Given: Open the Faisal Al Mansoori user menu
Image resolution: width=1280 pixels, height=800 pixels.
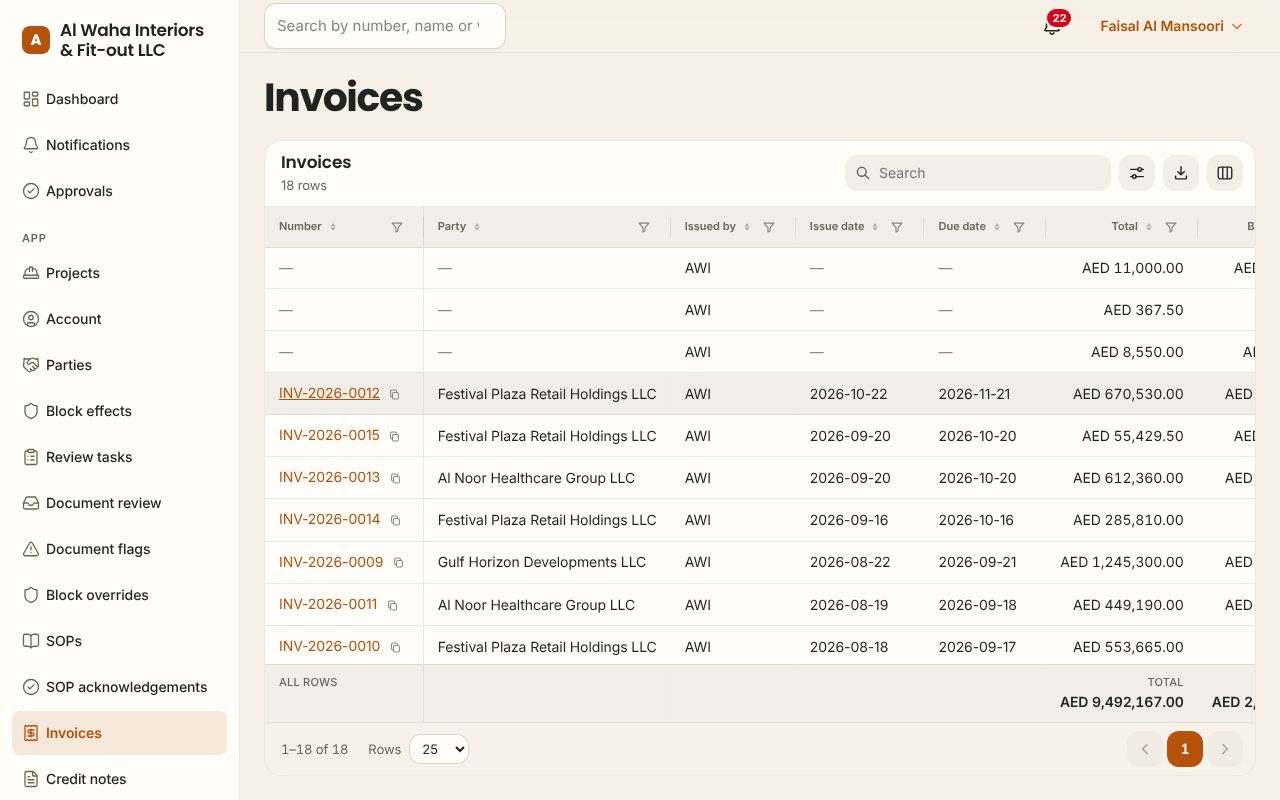Looking at the screenshot, I should (1171, 26).
